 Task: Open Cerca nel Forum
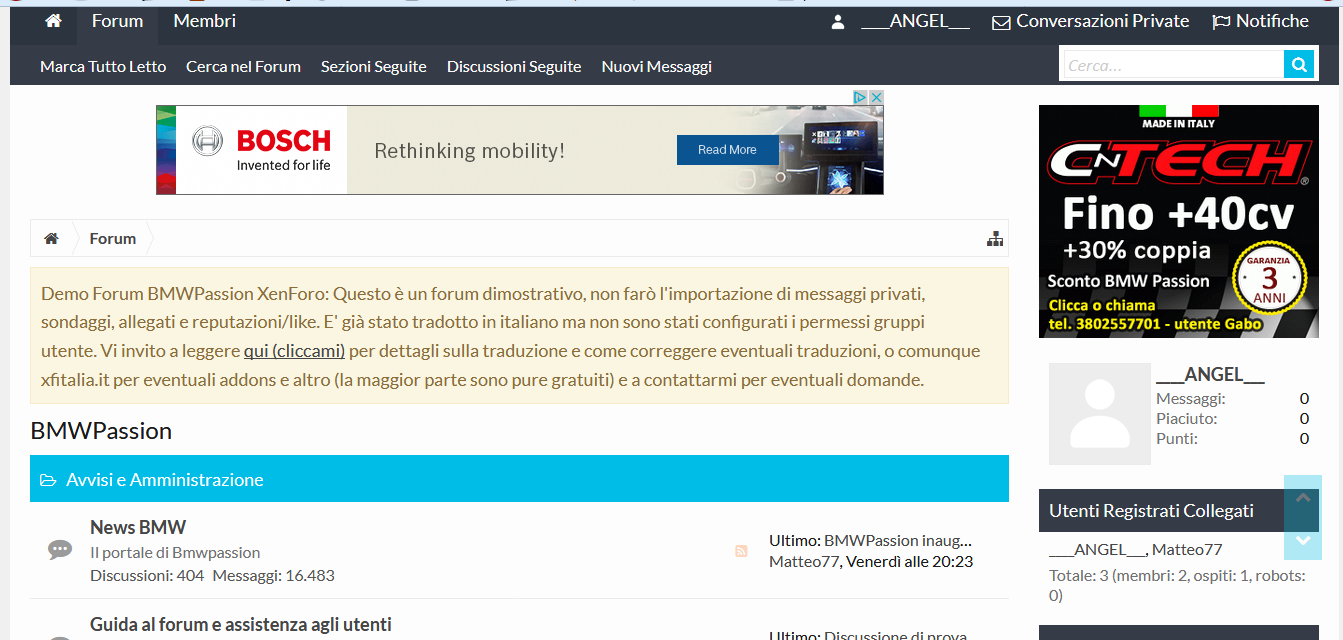point(243,66)
